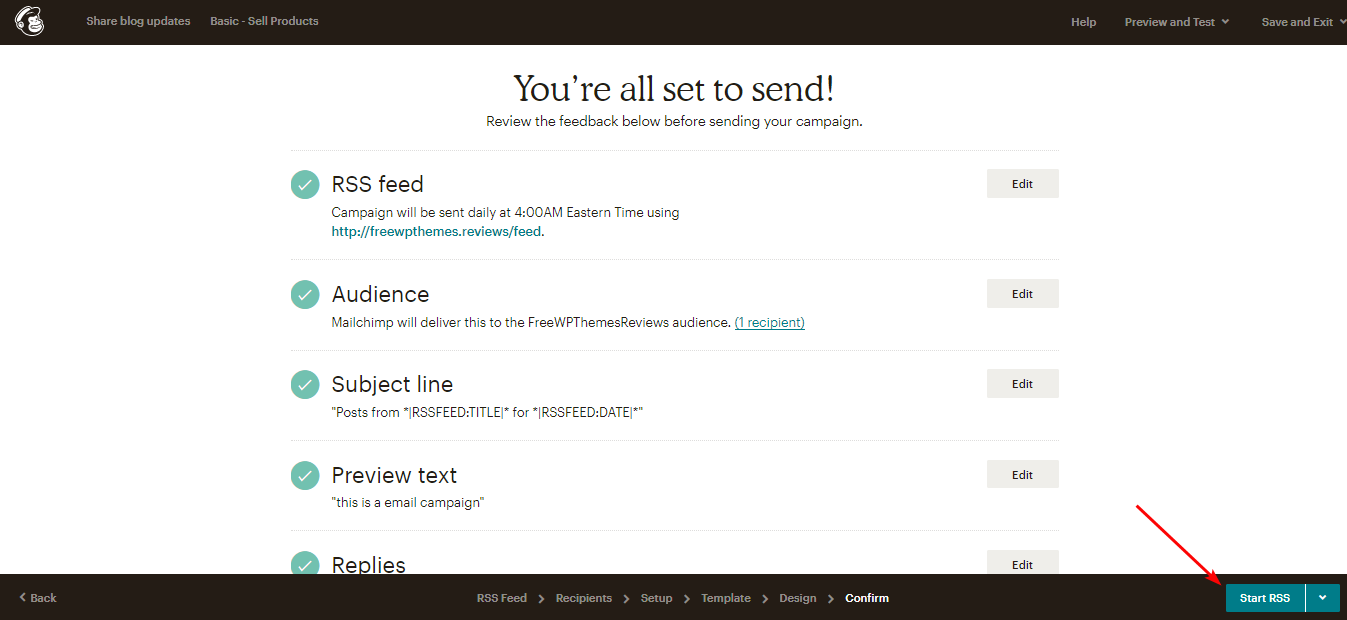
Task: Click the Mailchimp monkey logo
Action: pyautogui.click(x=29, y=21)
